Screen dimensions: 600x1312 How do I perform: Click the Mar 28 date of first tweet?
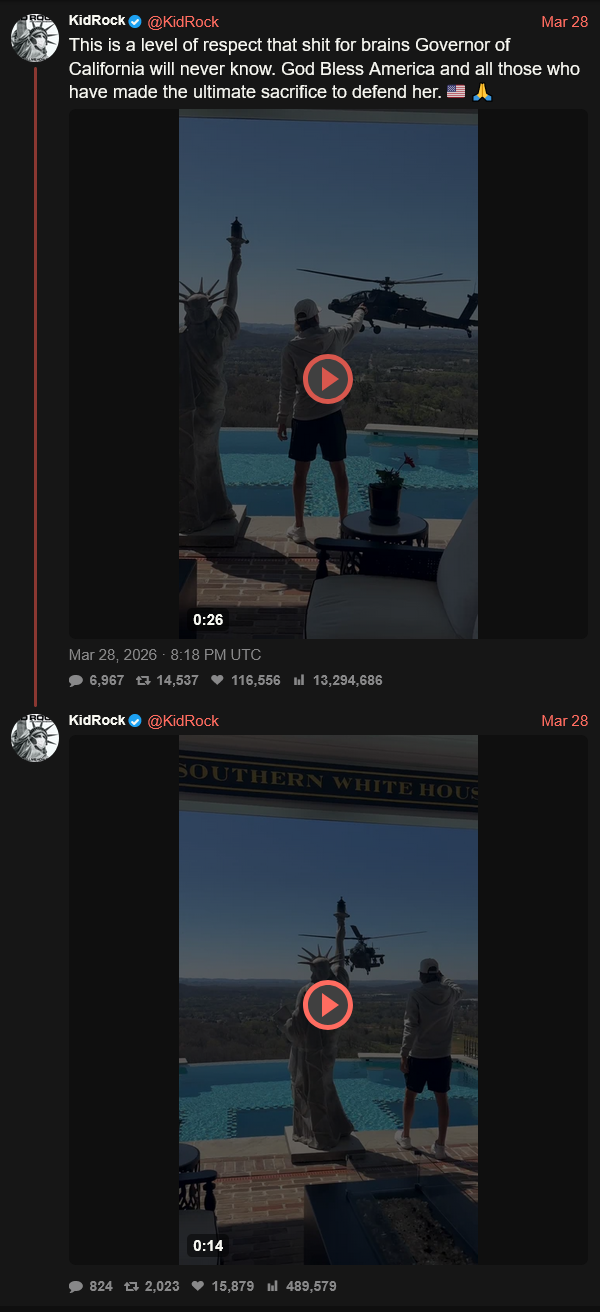click(564, 22)
